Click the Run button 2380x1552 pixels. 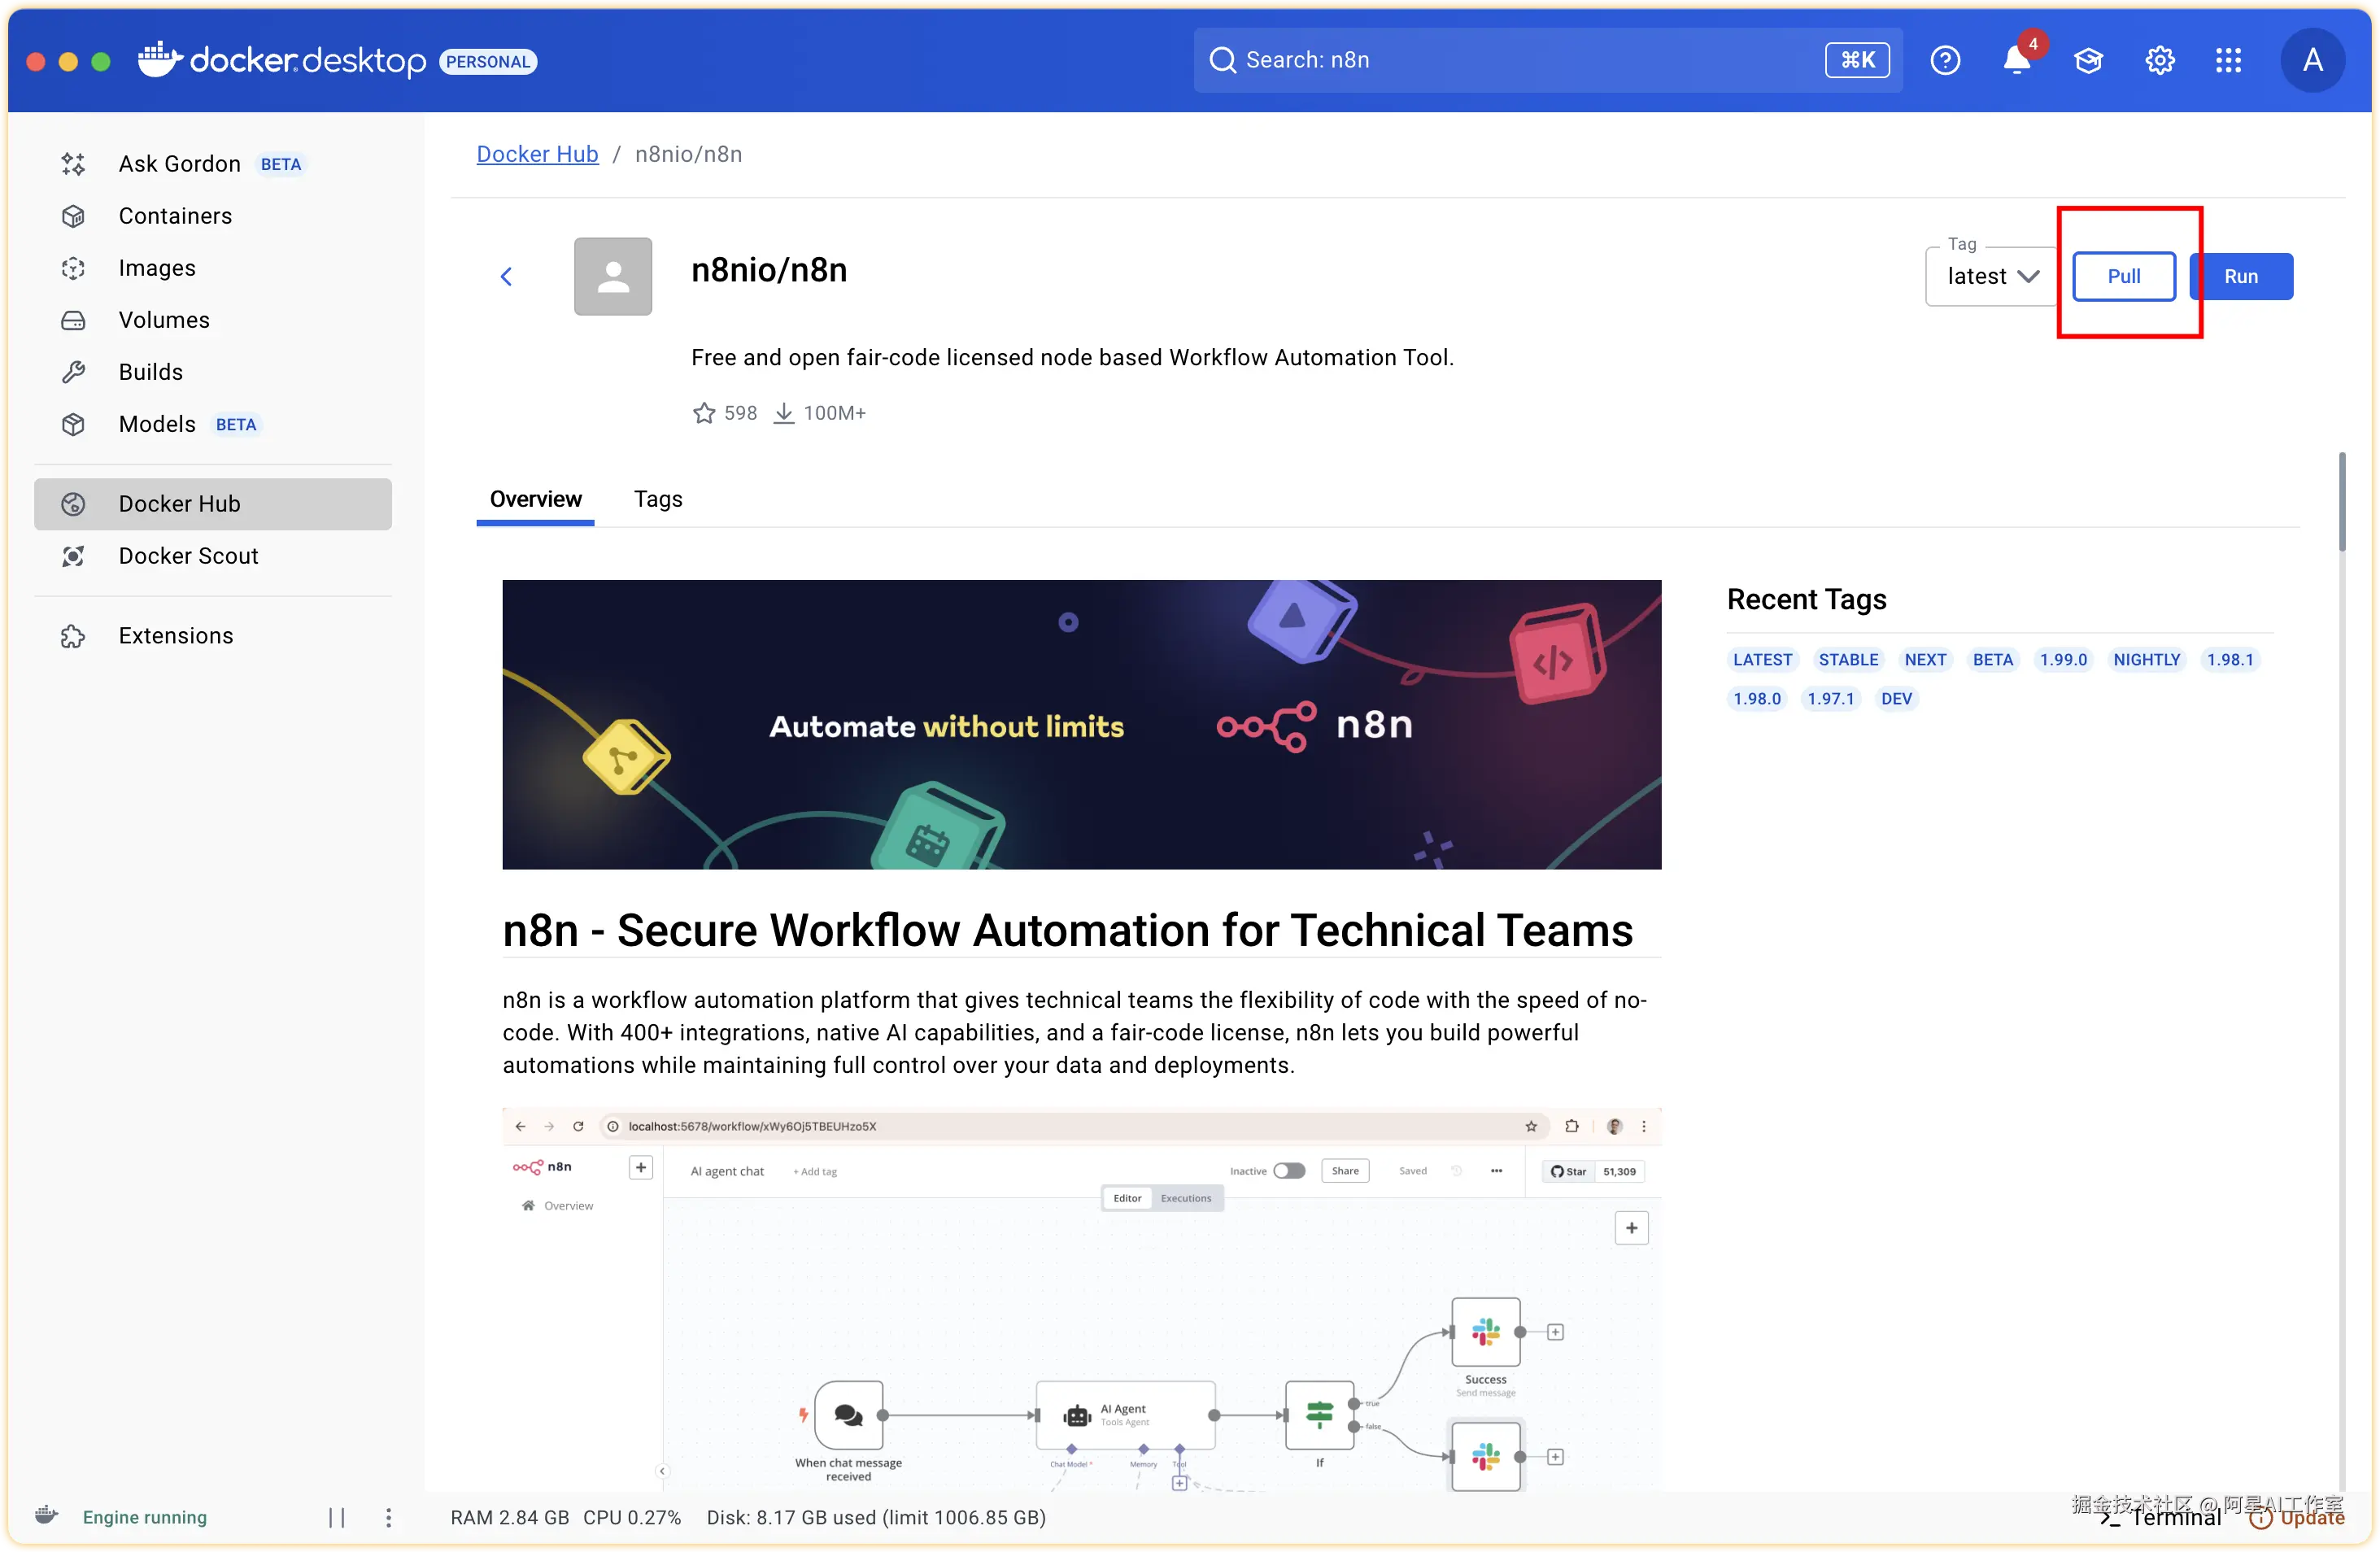coord(2240,277)
